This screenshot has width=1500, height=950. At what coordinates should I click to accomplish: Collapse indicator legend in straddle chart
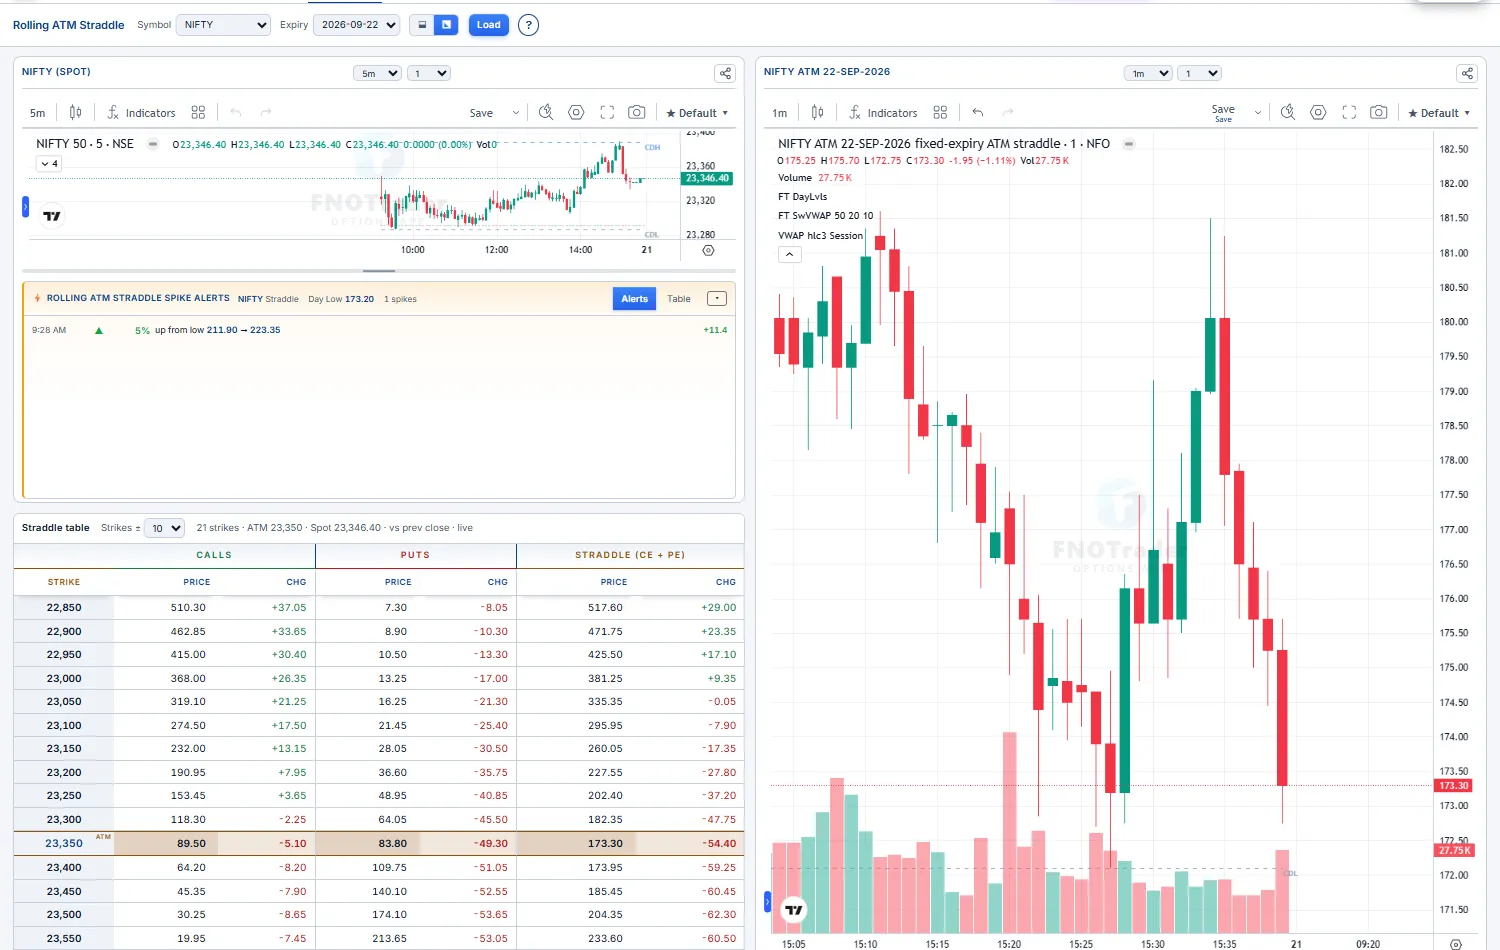[789, 255]
